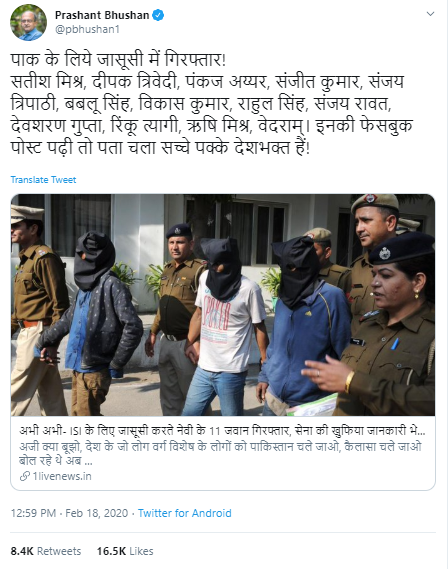Open the 1livenews.in domain link
The image size is (448, 569).
(x=62, y=476)
